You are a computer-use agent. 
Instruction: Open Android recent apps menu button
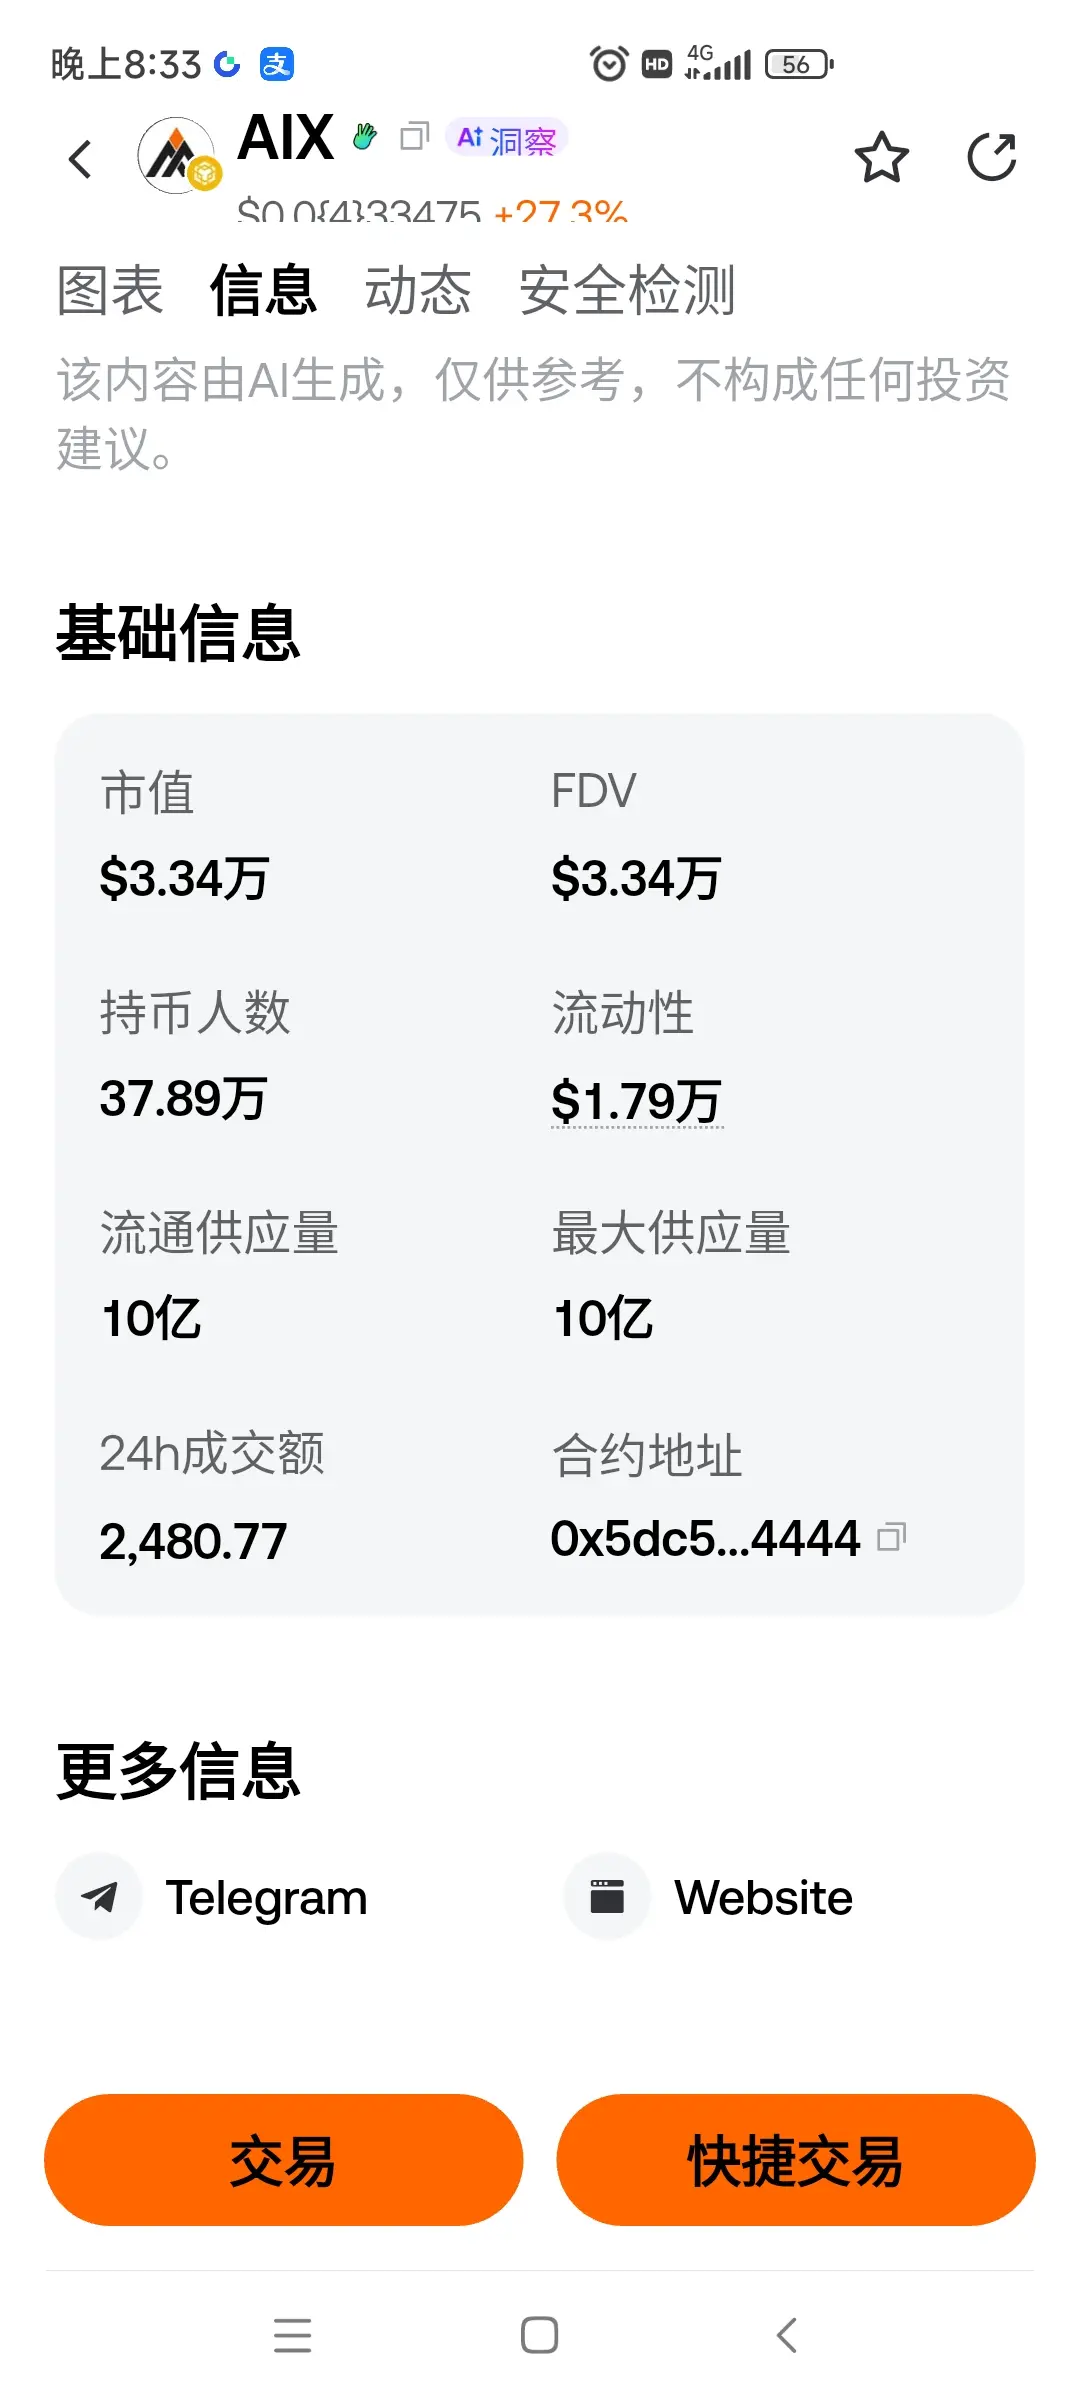[x=292, y=2335]
